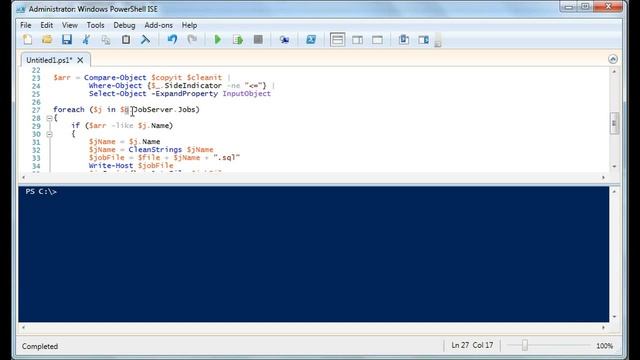This screenshot has height=360, width=640.
Task: Undo the last edit
Action: [x=172, y=40]
